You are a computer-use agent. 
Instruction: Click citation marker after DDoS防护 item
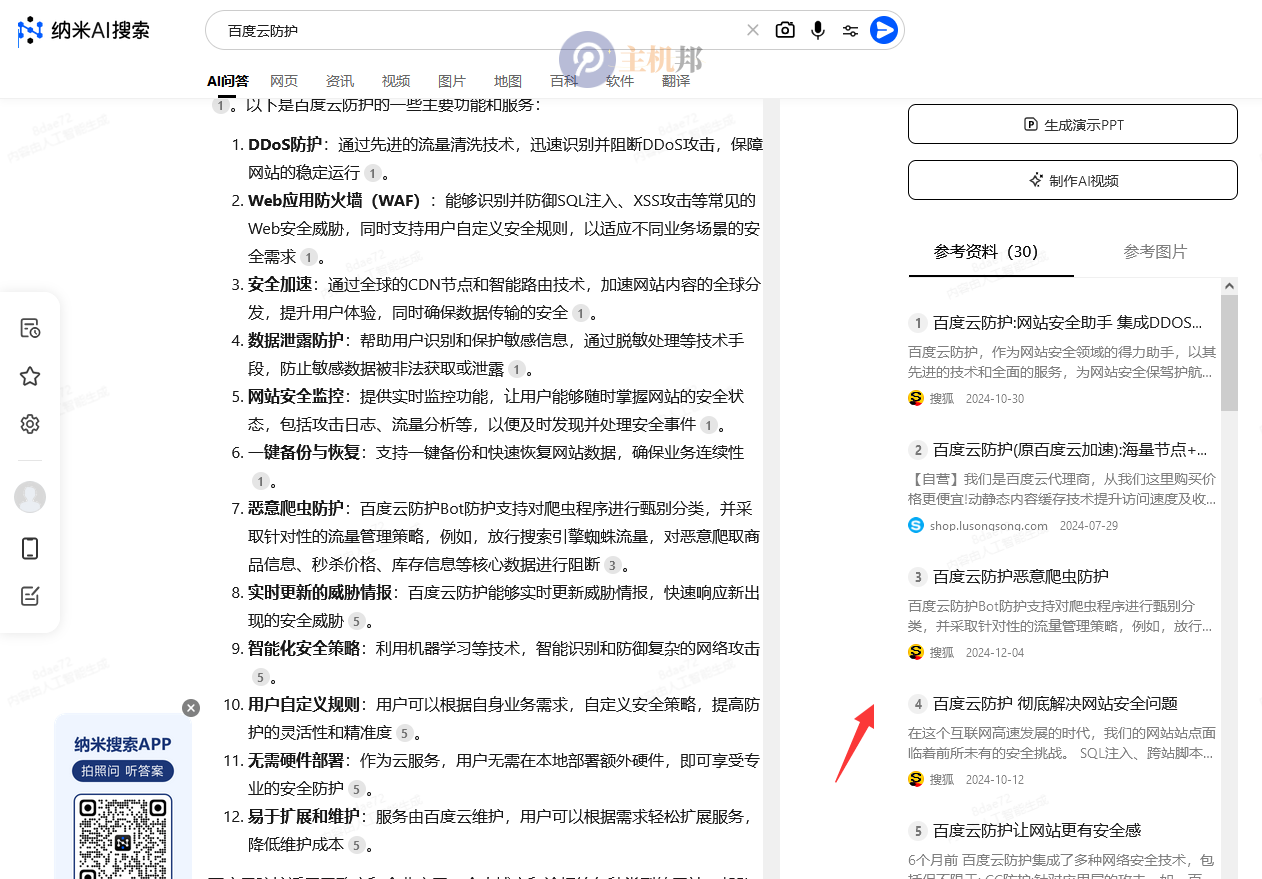click(373, 173)
